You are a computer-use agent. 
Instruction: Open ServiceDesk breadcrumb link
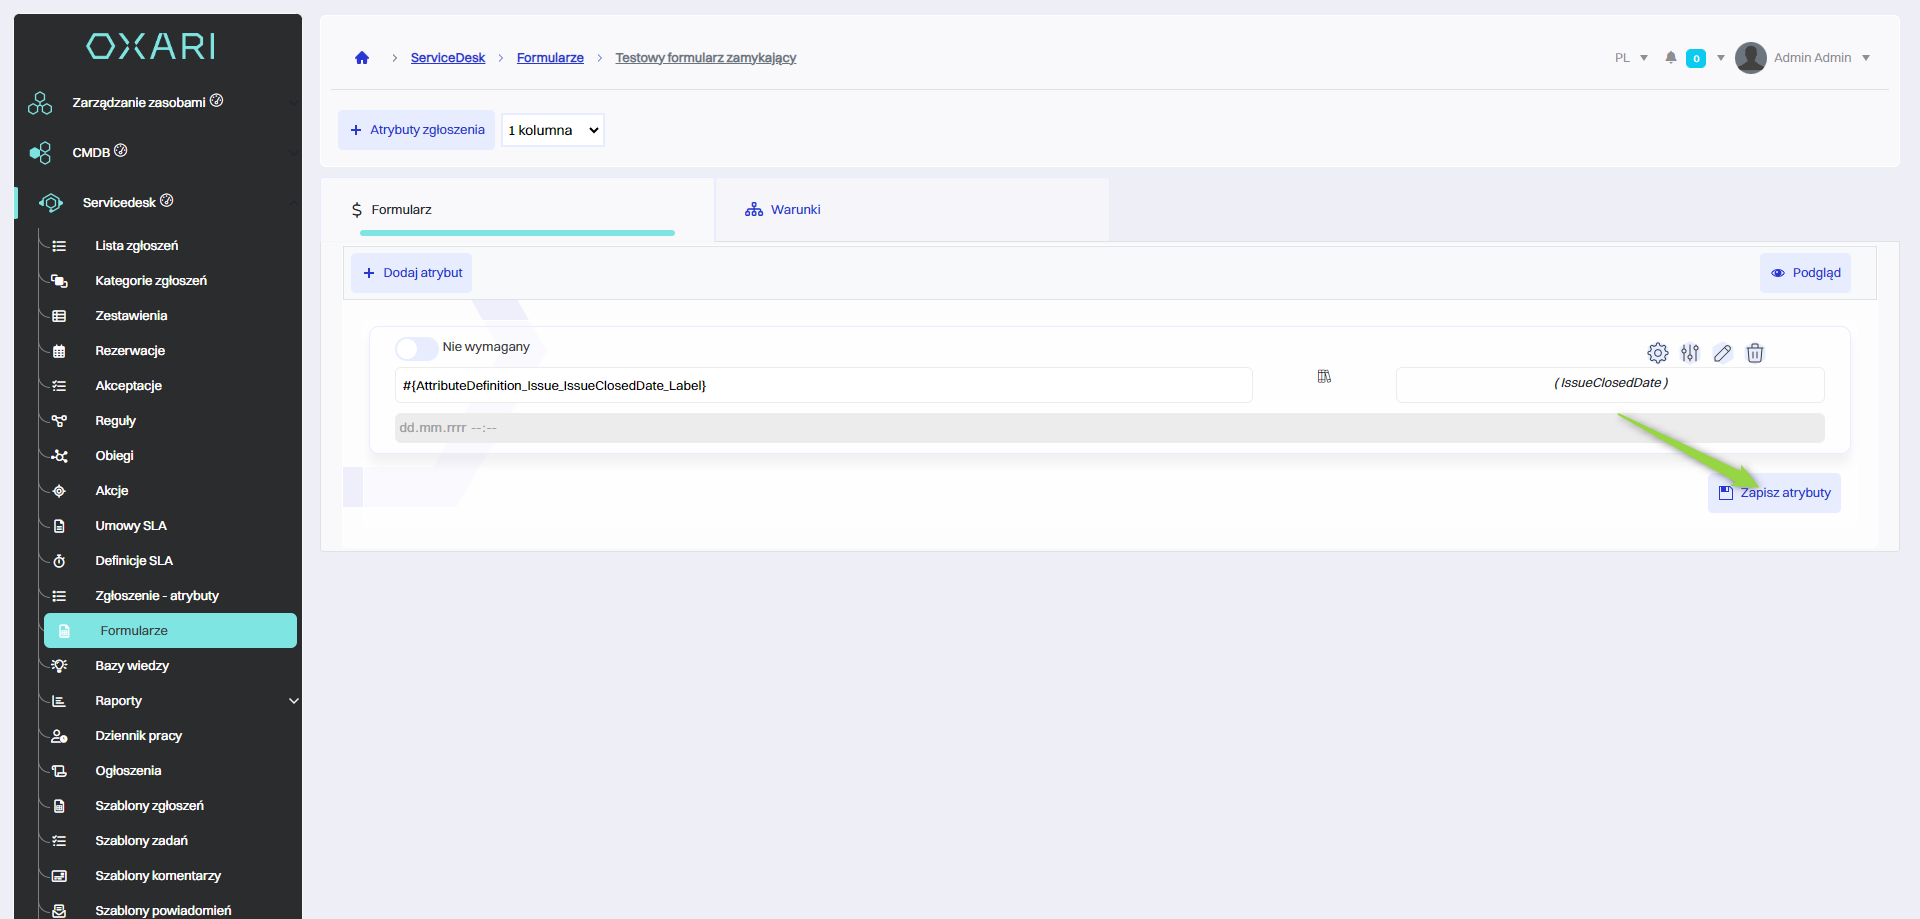tap(447, 58)
